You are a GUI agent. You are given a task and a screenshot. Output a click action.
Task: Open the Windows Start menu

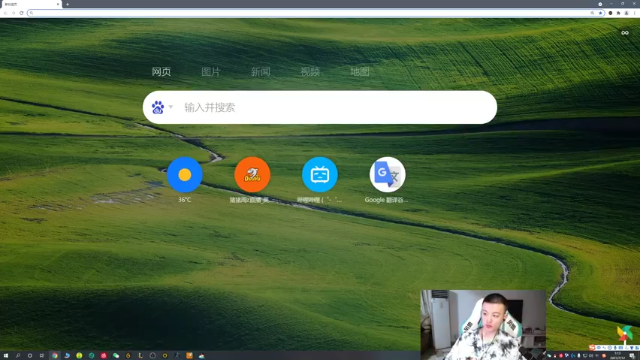(x=6, y=356)
